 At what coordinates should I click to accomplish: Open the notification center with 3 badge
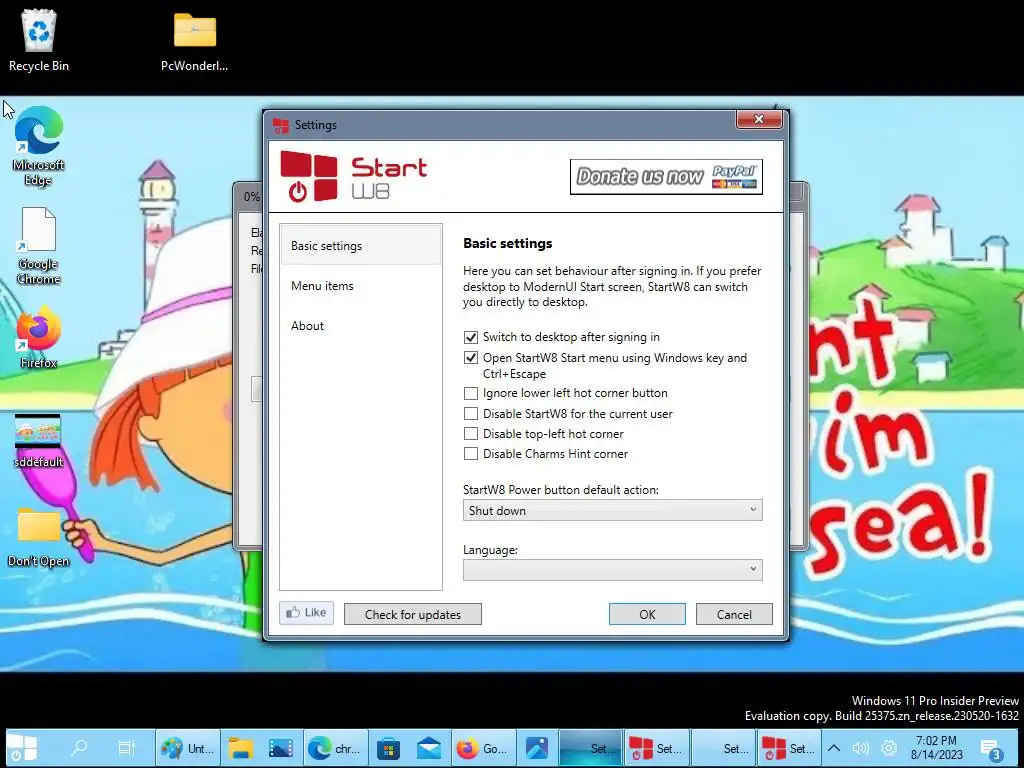point(991,748)
